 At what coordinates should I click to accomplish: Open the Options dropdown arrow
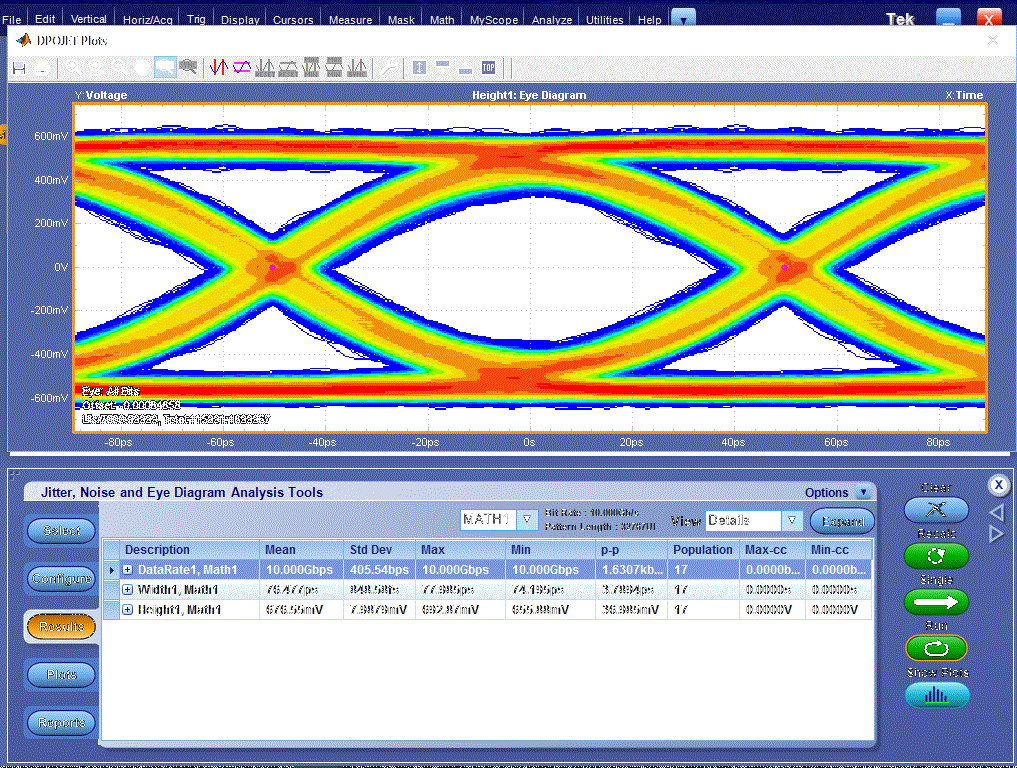click(863, 492)
